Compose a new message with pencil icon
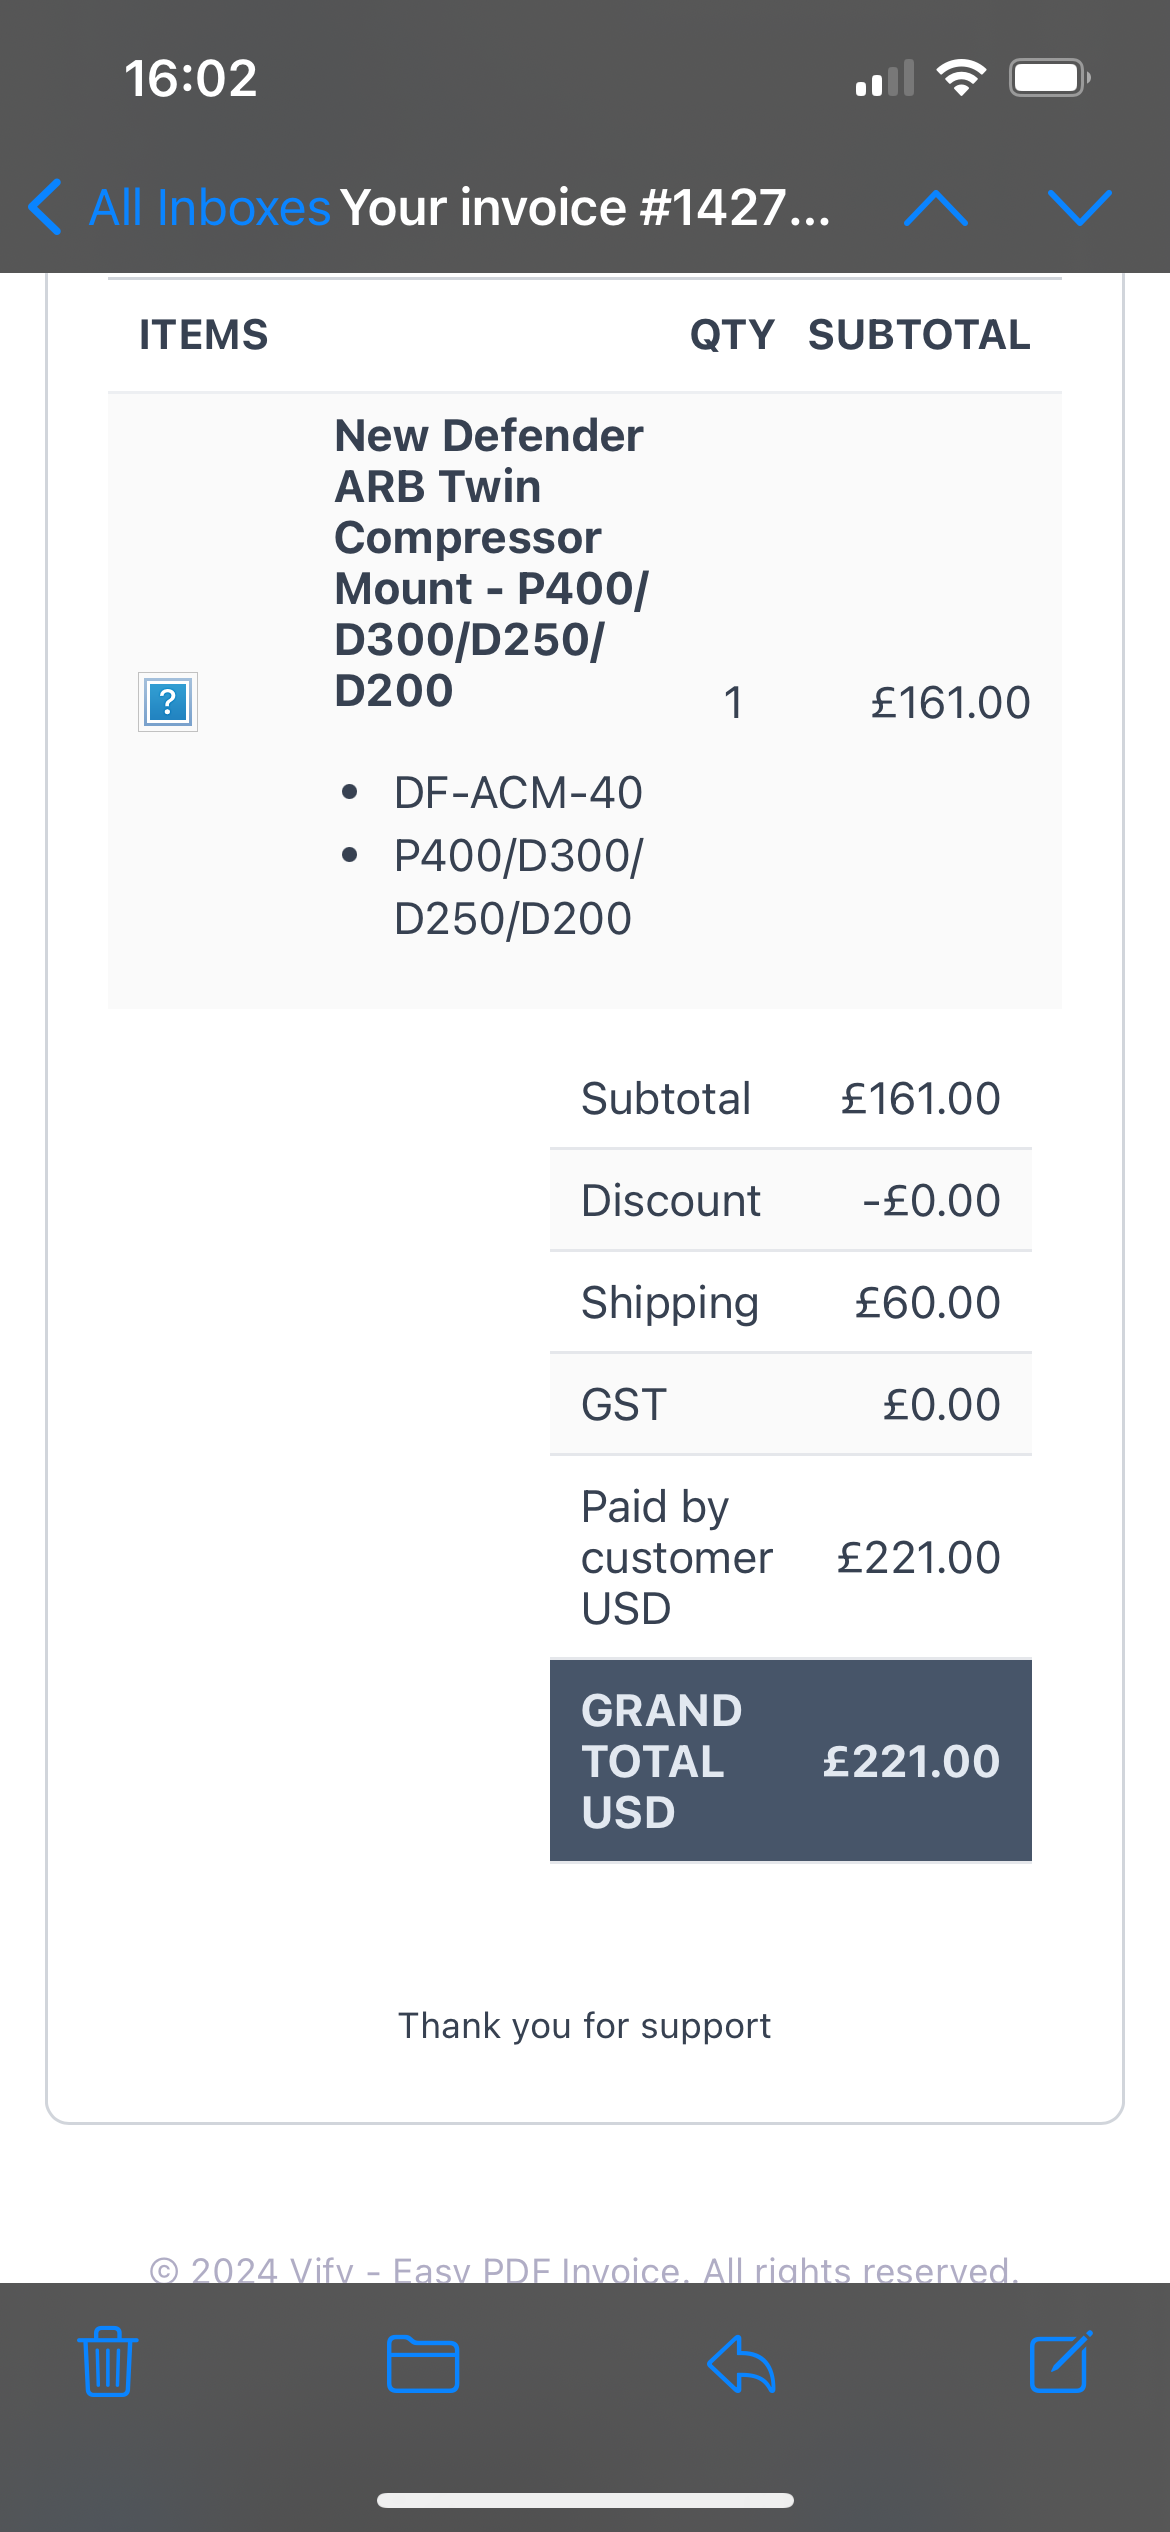 (1061, 2362)
